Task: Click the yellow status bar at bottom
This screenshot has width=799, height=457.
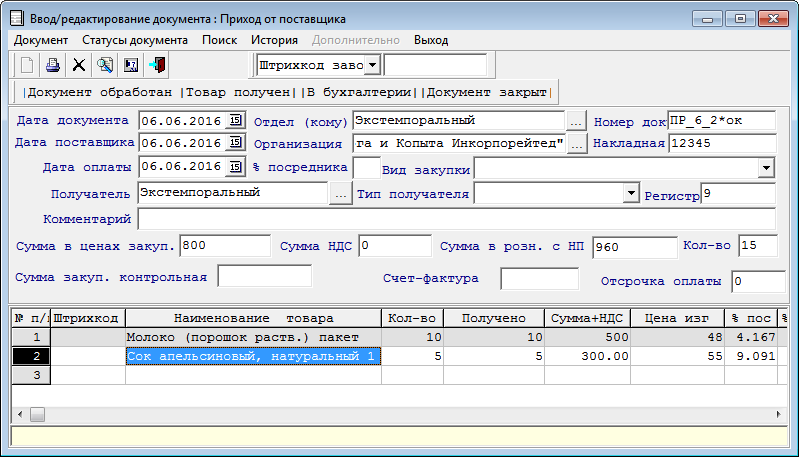Action: [400, 437]
